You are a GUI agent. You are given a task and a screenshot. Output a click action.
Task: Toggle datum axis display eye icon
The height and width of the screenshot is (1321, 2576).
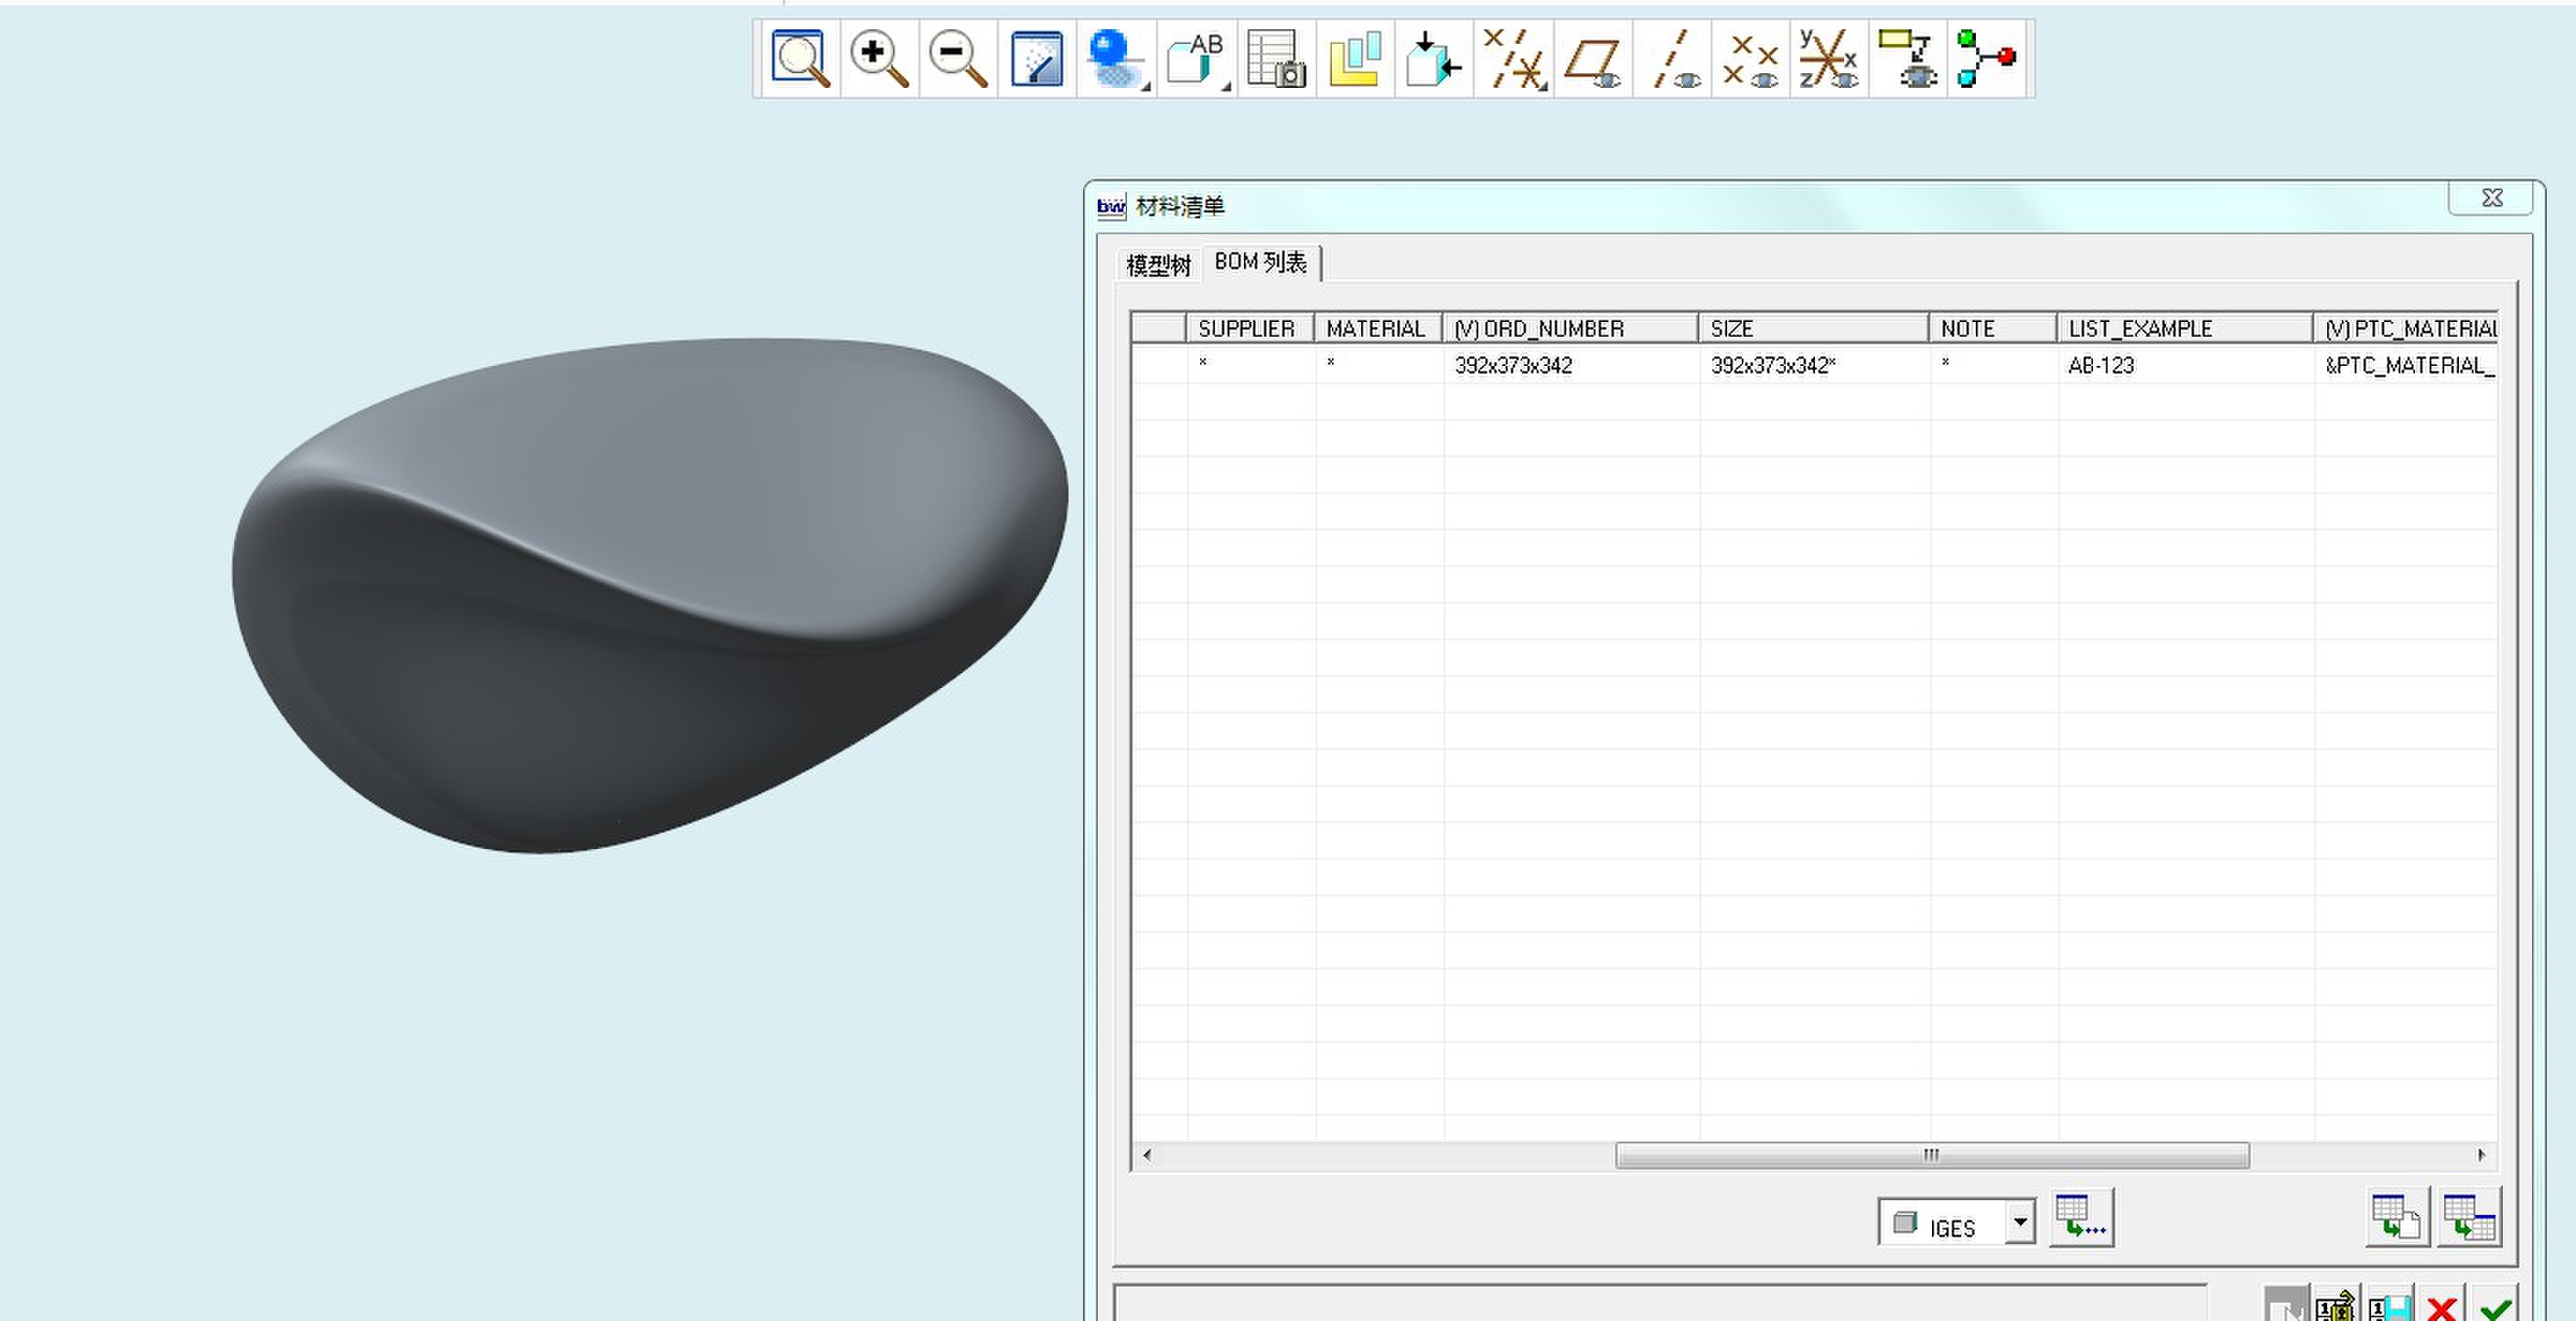(1672, 59)
